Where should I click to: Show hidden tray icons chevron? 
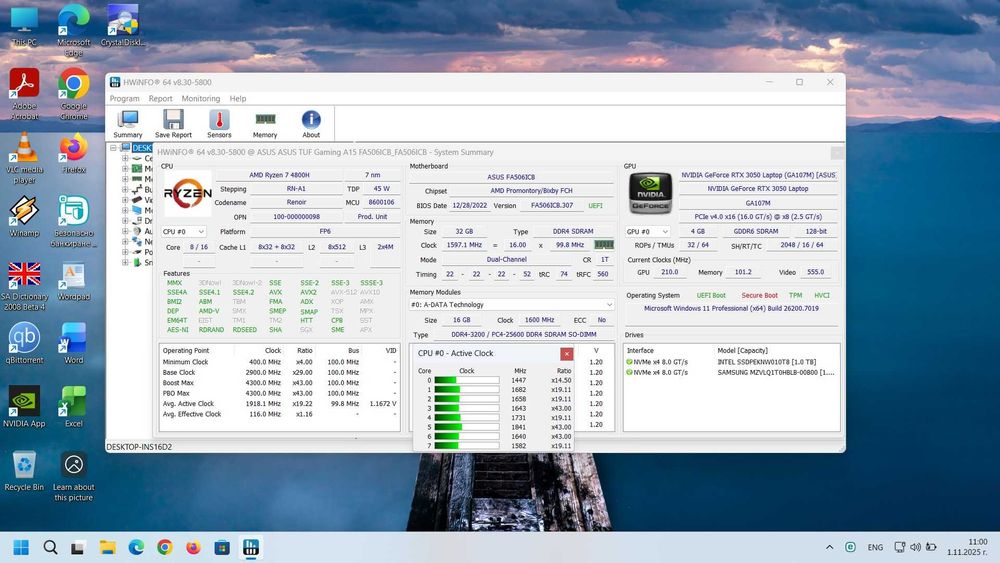(829, 547)
